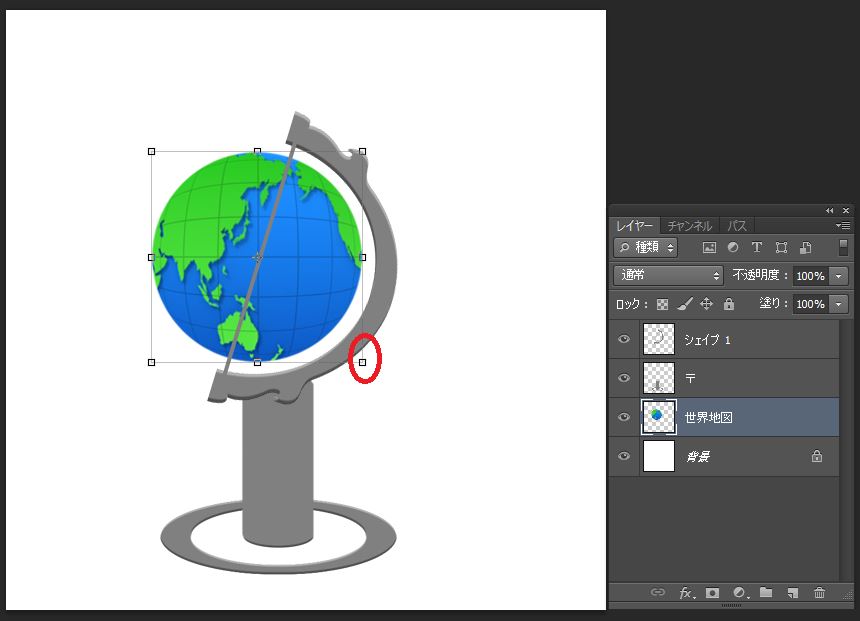Create a new layer
The height and width of the screenshot is (621, 860).
click(792, 593)
